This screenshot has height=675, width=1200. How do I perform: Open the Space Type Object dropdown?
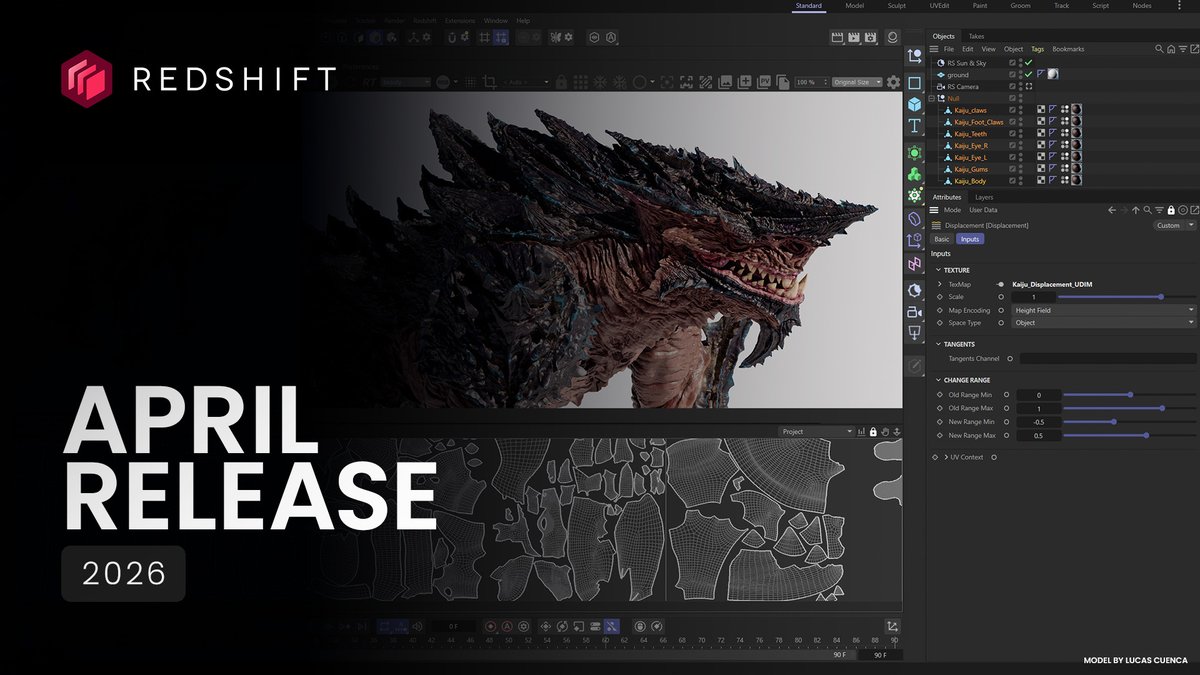click(1104, 322)
